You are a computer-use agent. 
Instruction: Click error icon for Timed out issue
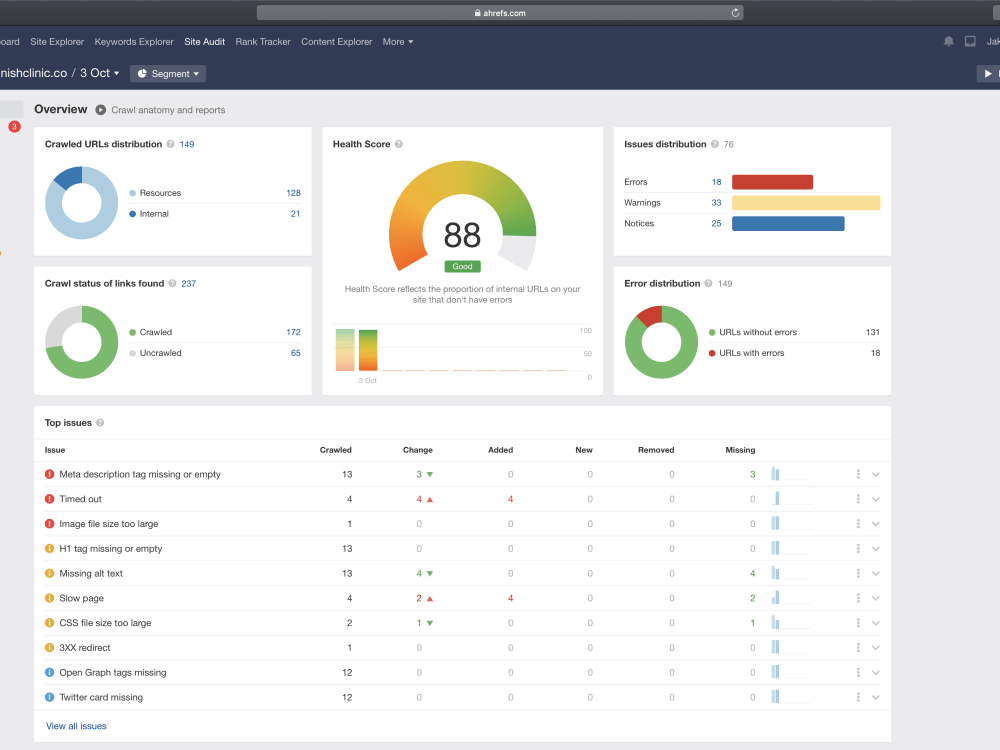point(50,499)
